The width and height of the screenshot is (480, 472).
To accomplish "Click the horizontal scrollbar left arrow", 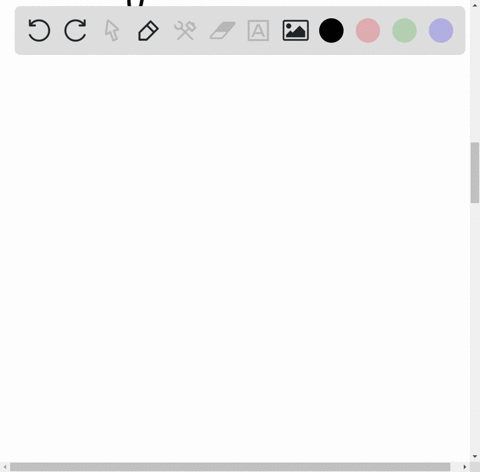I will pos(5,467).
